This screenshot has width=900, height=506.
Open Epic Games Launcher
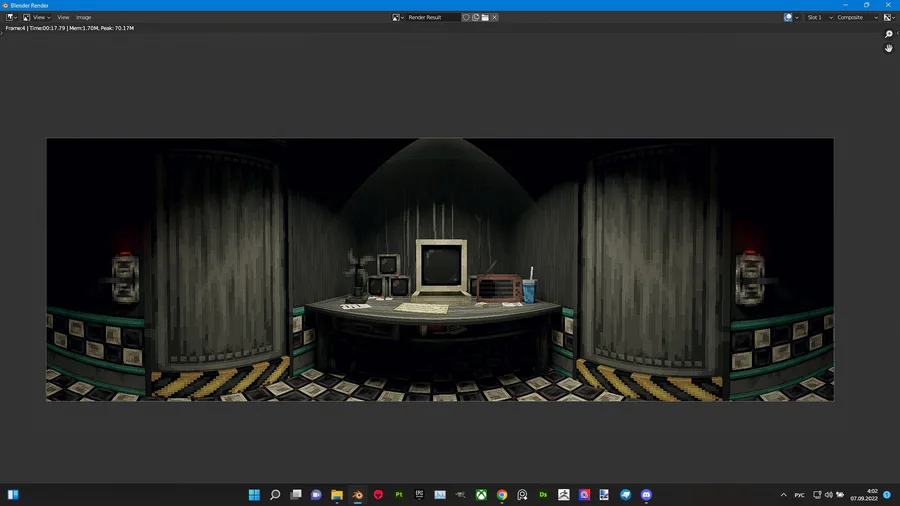420,495
